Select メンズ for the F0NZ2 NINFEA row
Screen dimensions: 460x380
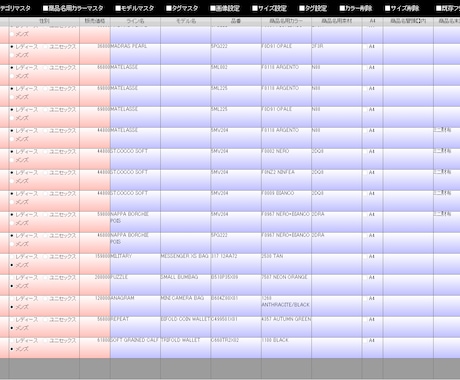(12, 181)
